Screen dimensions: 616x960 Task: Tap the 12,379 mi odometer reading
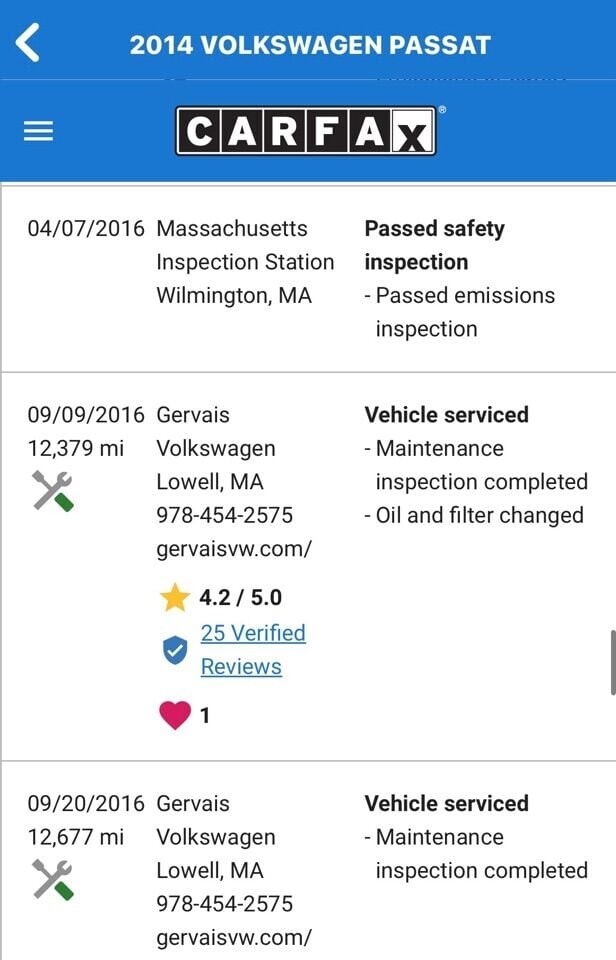(x=76, y=448)
